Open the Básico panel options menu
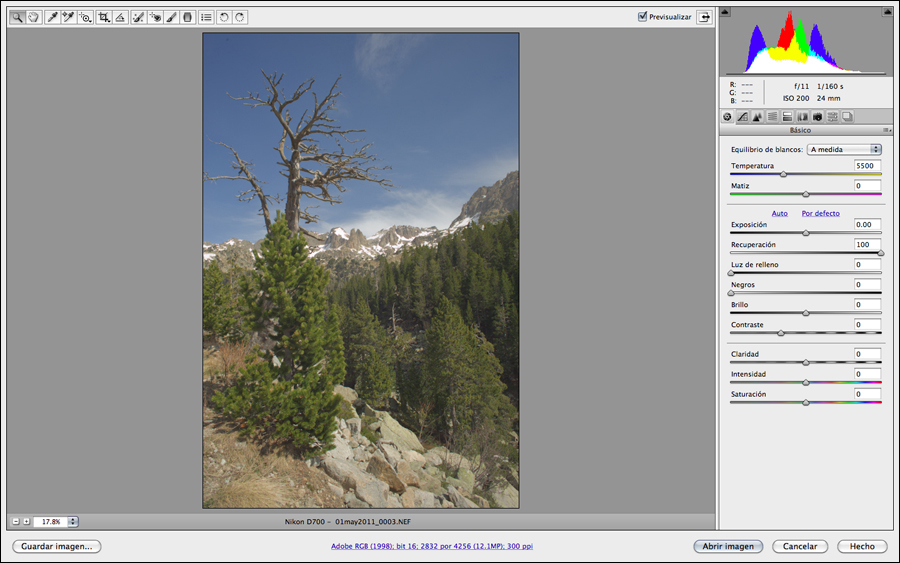This screenshot has width=900, height=563. click(886, 130)
